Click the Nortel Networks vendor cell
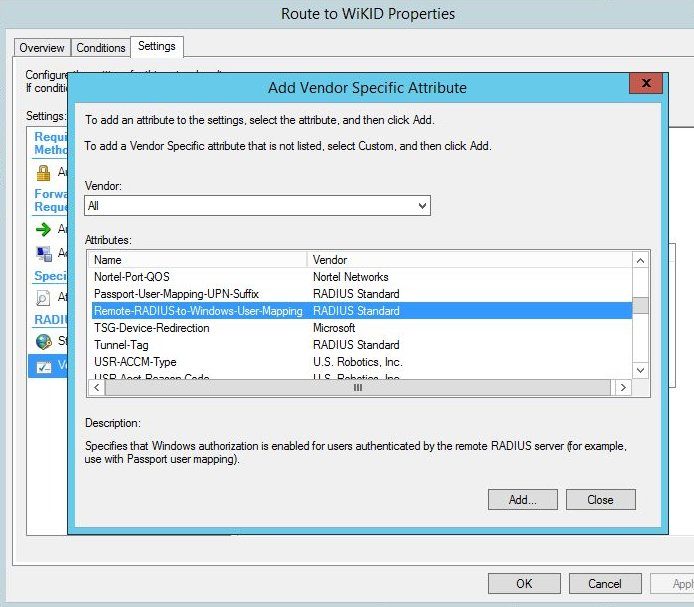This screenshot has width=694, height=607. point(351,277)
